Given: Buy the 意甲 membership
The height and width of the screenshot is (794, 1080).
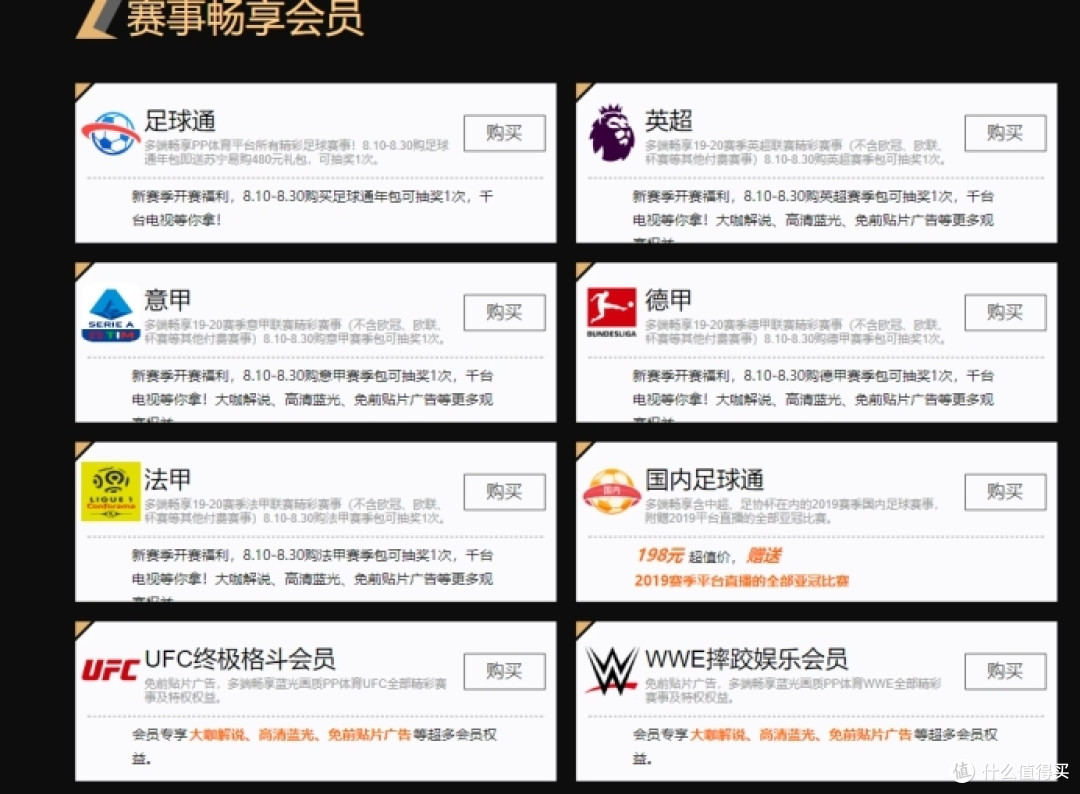Looking at the screenshot, I should (x=504, y=313).
